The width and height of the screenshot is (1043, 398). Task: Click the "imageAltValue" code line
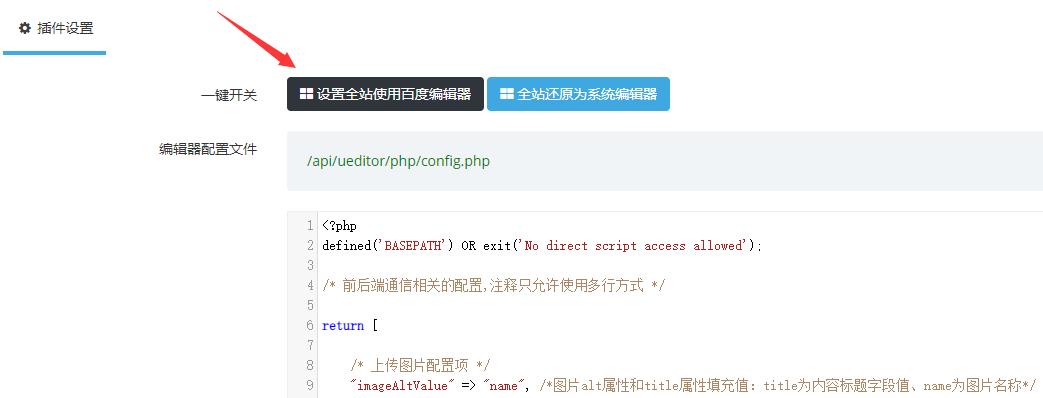pyautogui.click(x=694, y=385)
